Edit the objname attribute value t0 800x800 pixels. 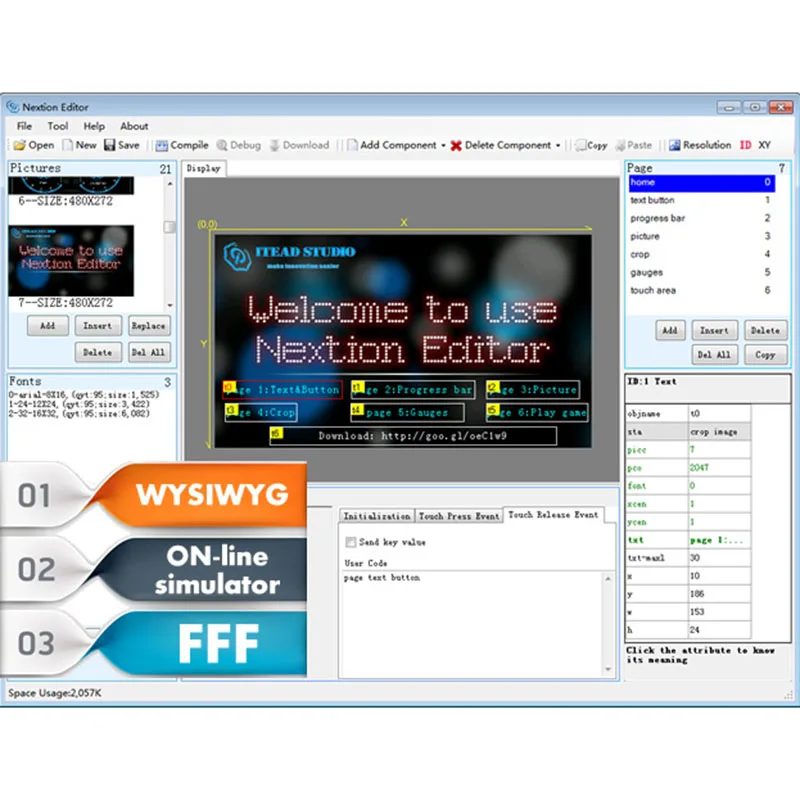719,414
